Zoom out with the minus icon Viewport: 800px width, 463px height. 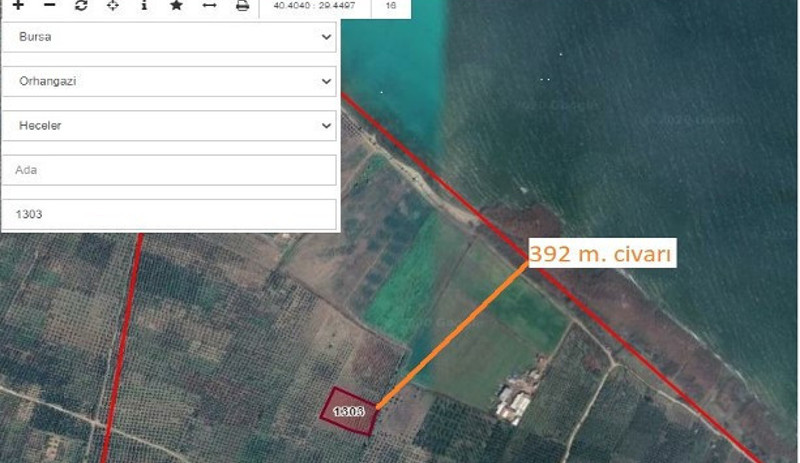49,5
